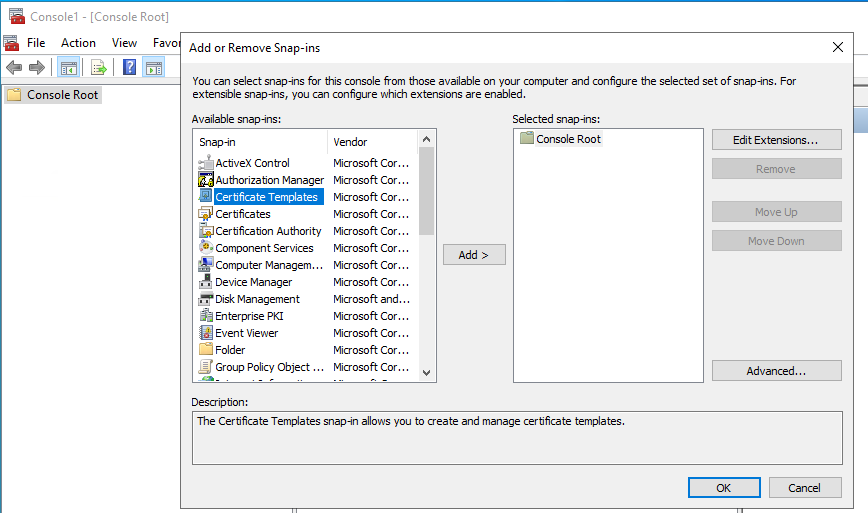Image resolution: width=868 pixels, height=513 pixels.
Task: Pick Disk Management from snap-in list
Action: (257, 299)
